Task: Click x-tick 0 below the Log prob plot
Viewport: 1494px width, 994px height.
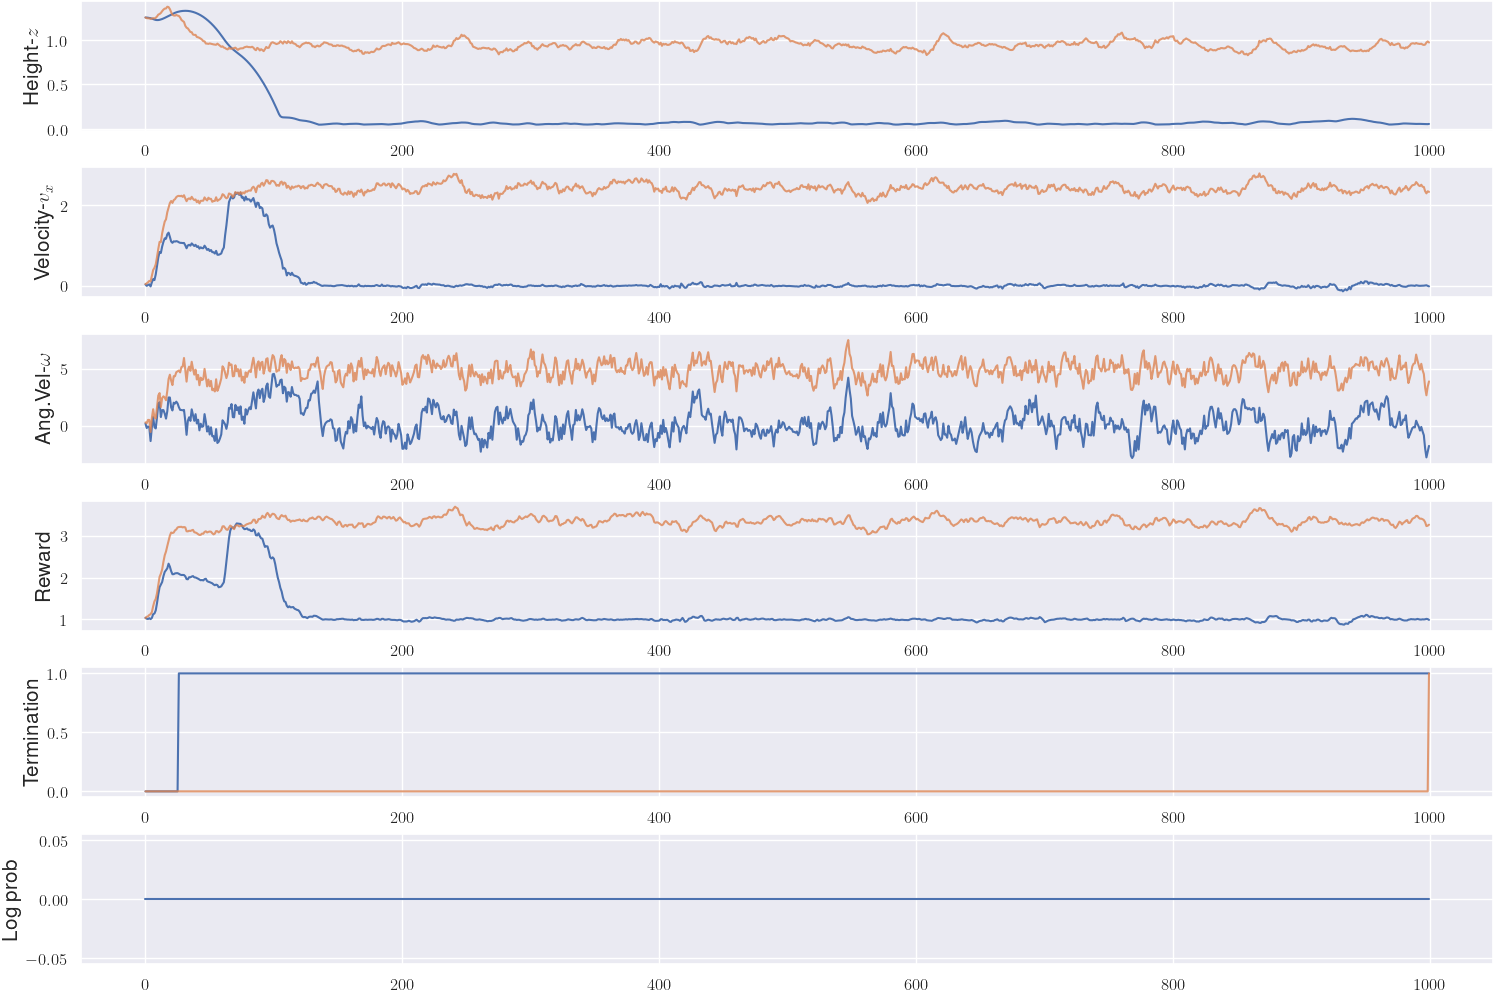Action: (145, 985)
